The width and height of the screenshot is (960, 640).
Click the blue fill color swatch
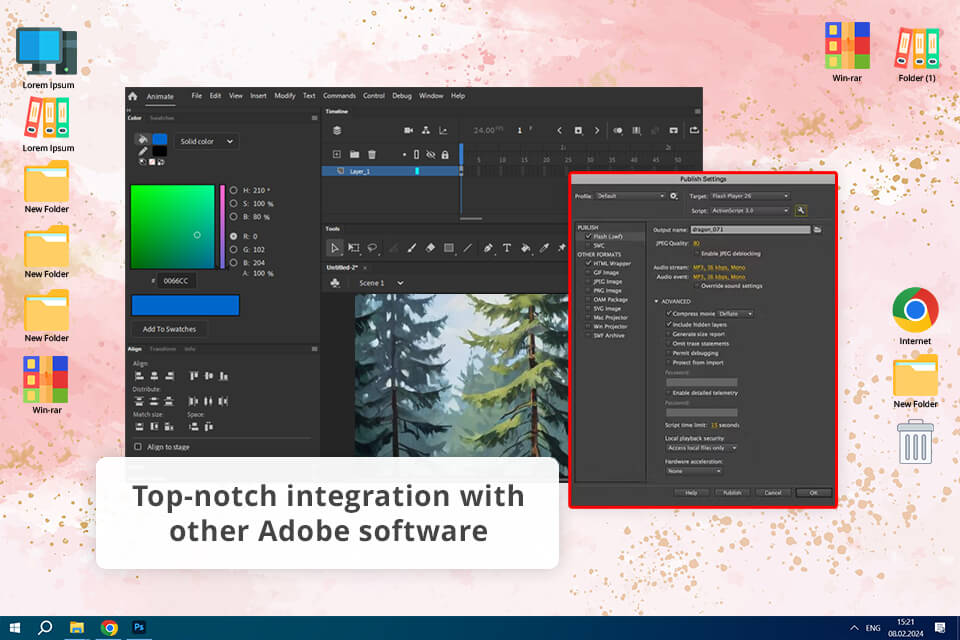pos(160,139)
